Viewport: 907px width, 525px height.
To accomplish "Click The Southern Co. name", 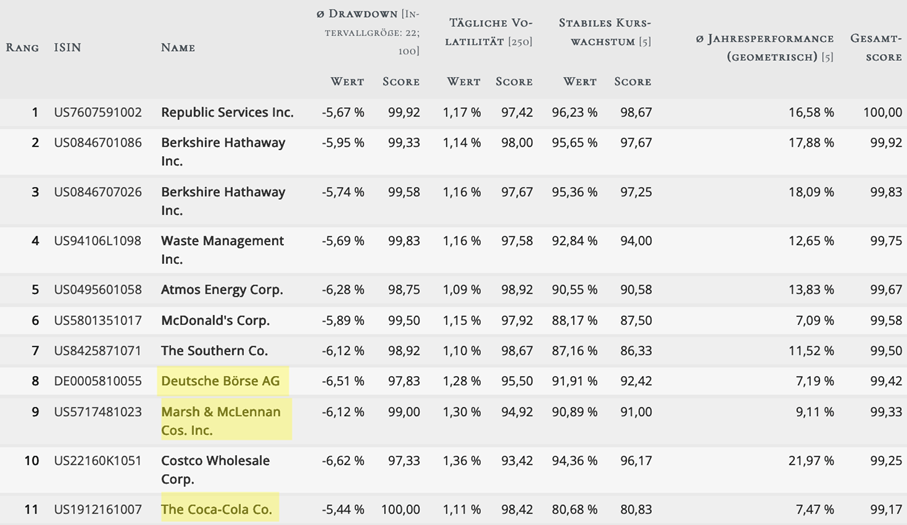I will click(215, 351).
